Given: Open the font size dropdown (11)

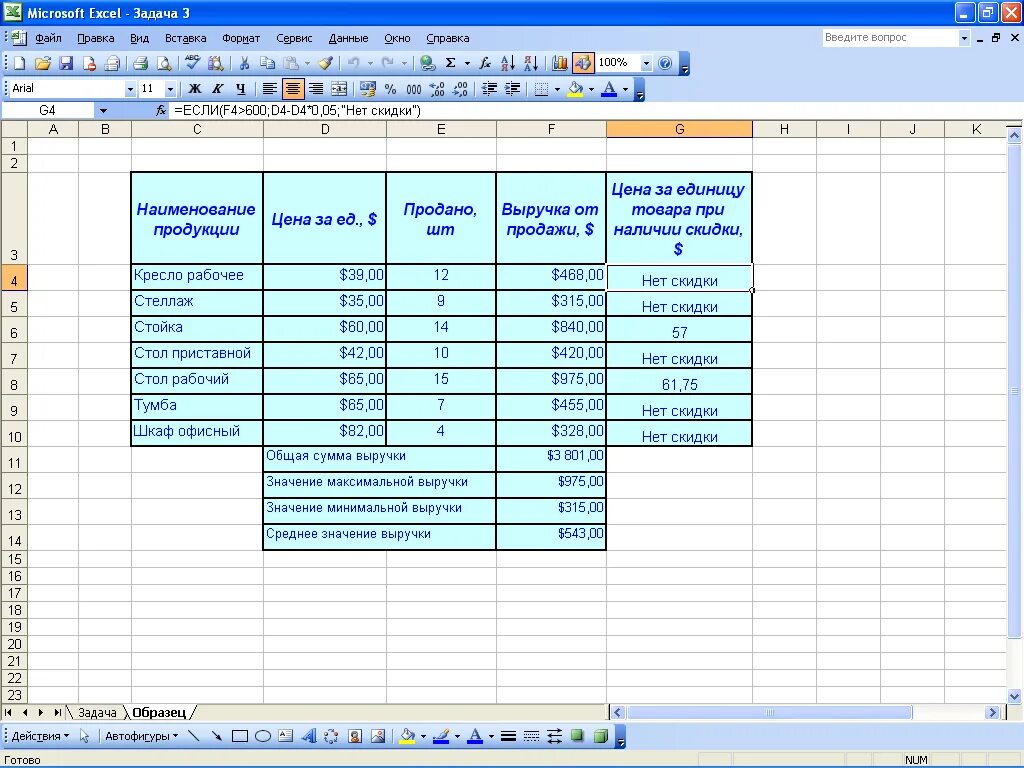Looking at the screenshot, I should pos(170,89).
